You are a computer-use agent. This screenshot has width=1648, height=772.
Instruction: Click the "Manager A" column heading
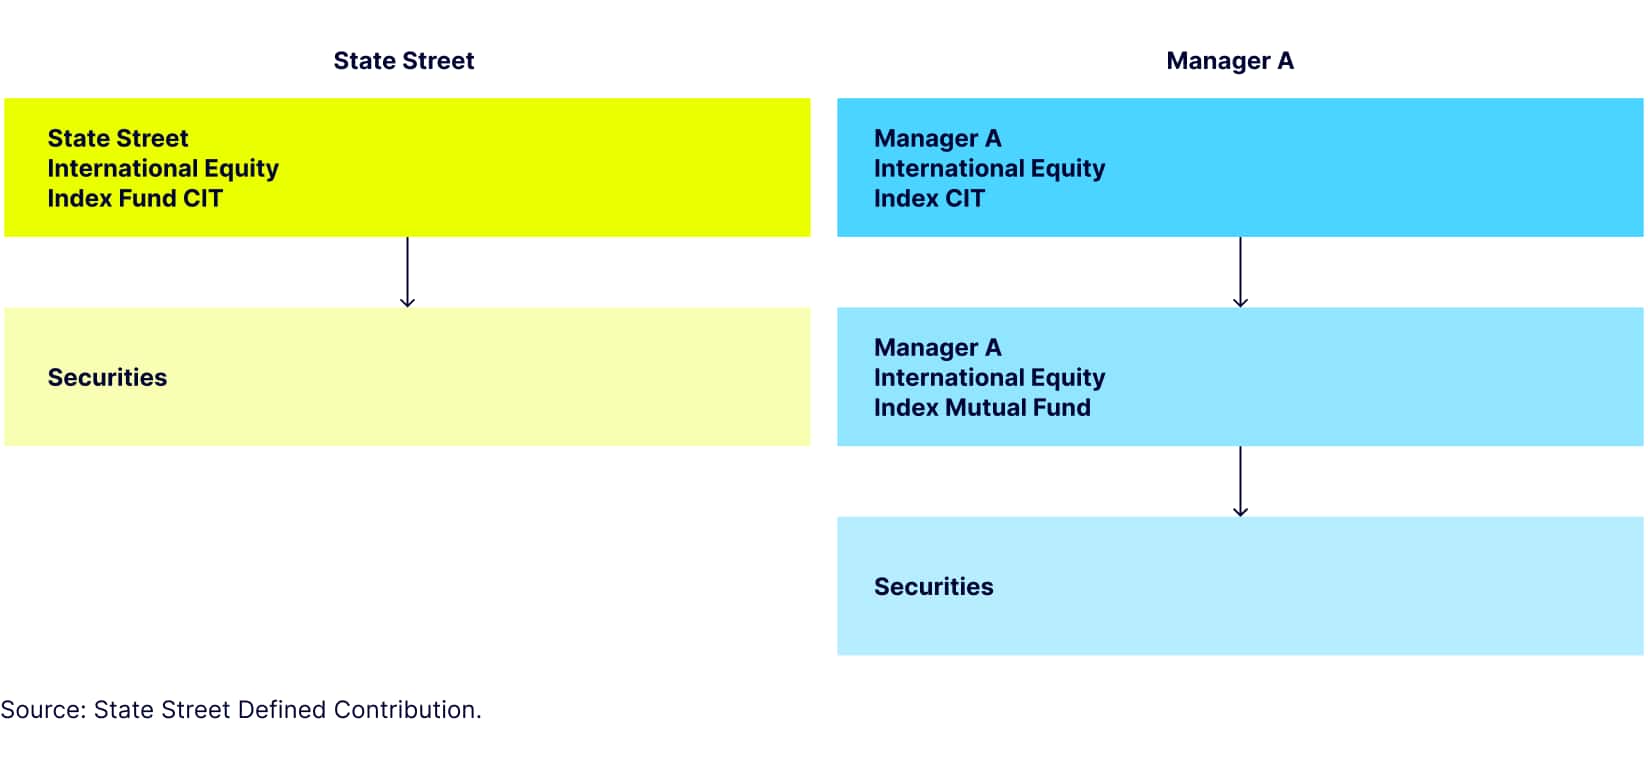[1229, 61]
